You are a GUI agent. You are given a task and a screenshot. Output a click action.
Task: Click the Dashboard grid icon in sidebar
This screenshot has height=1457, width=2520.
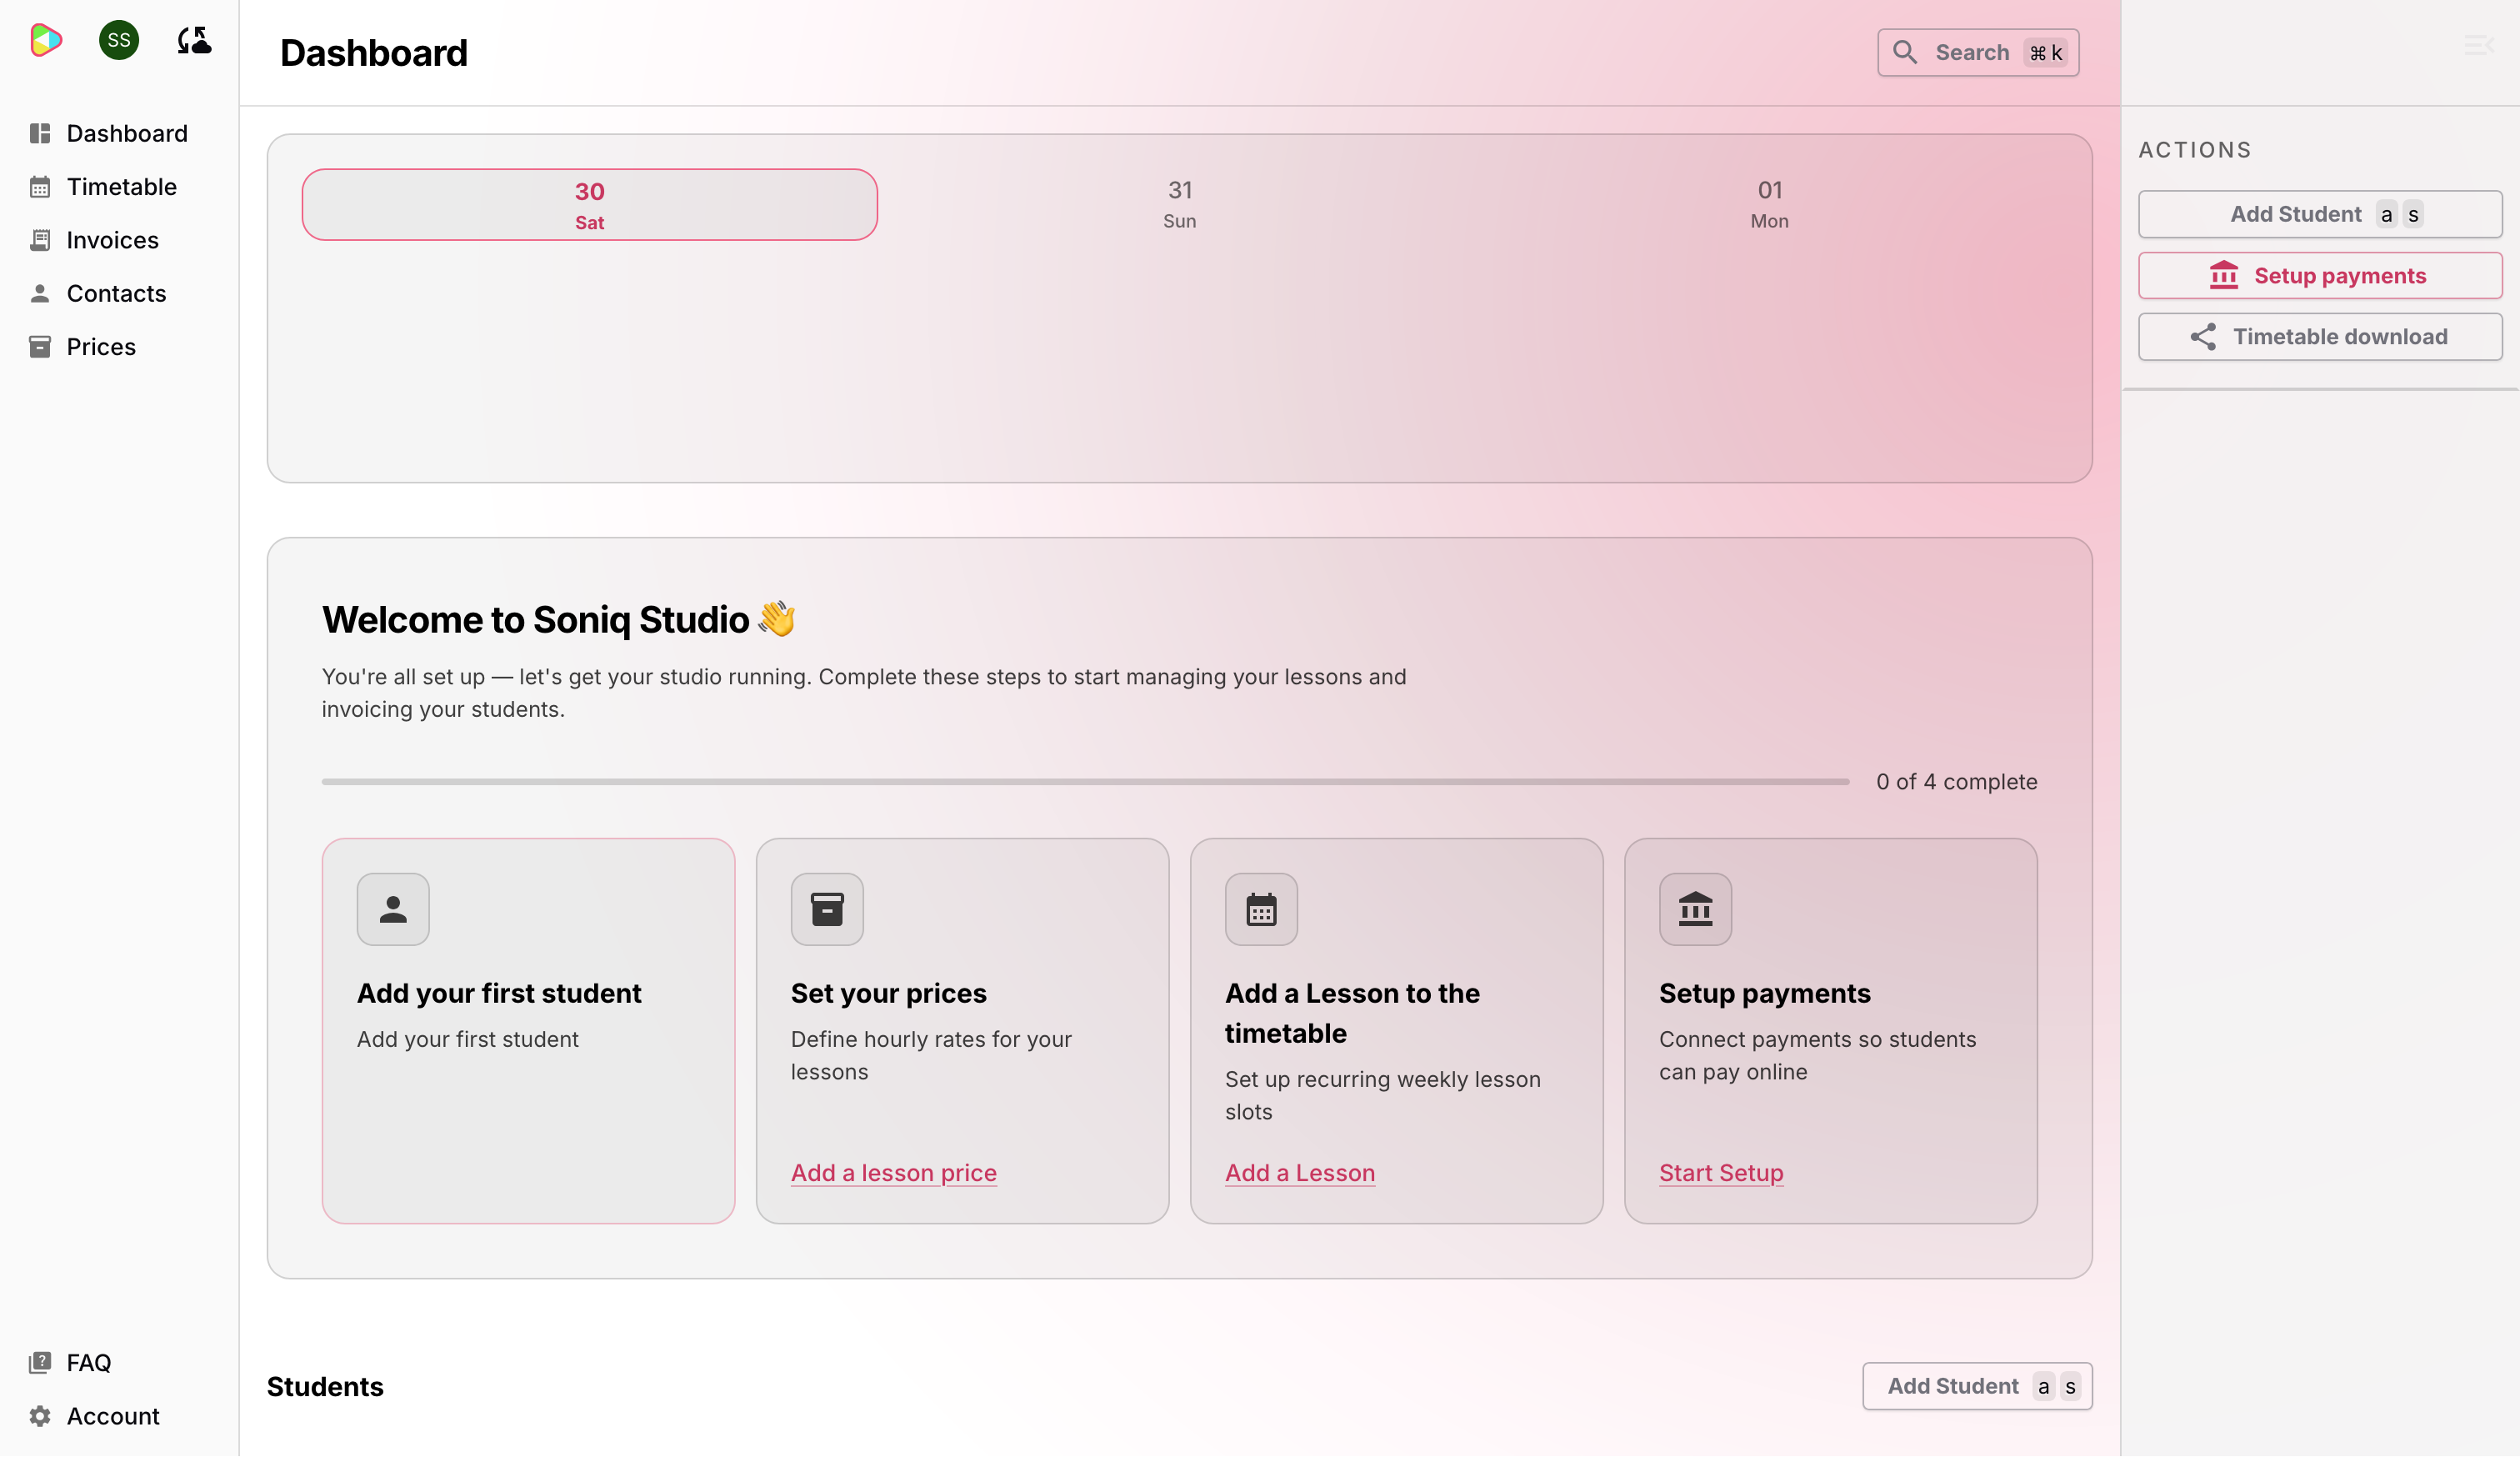40,133
